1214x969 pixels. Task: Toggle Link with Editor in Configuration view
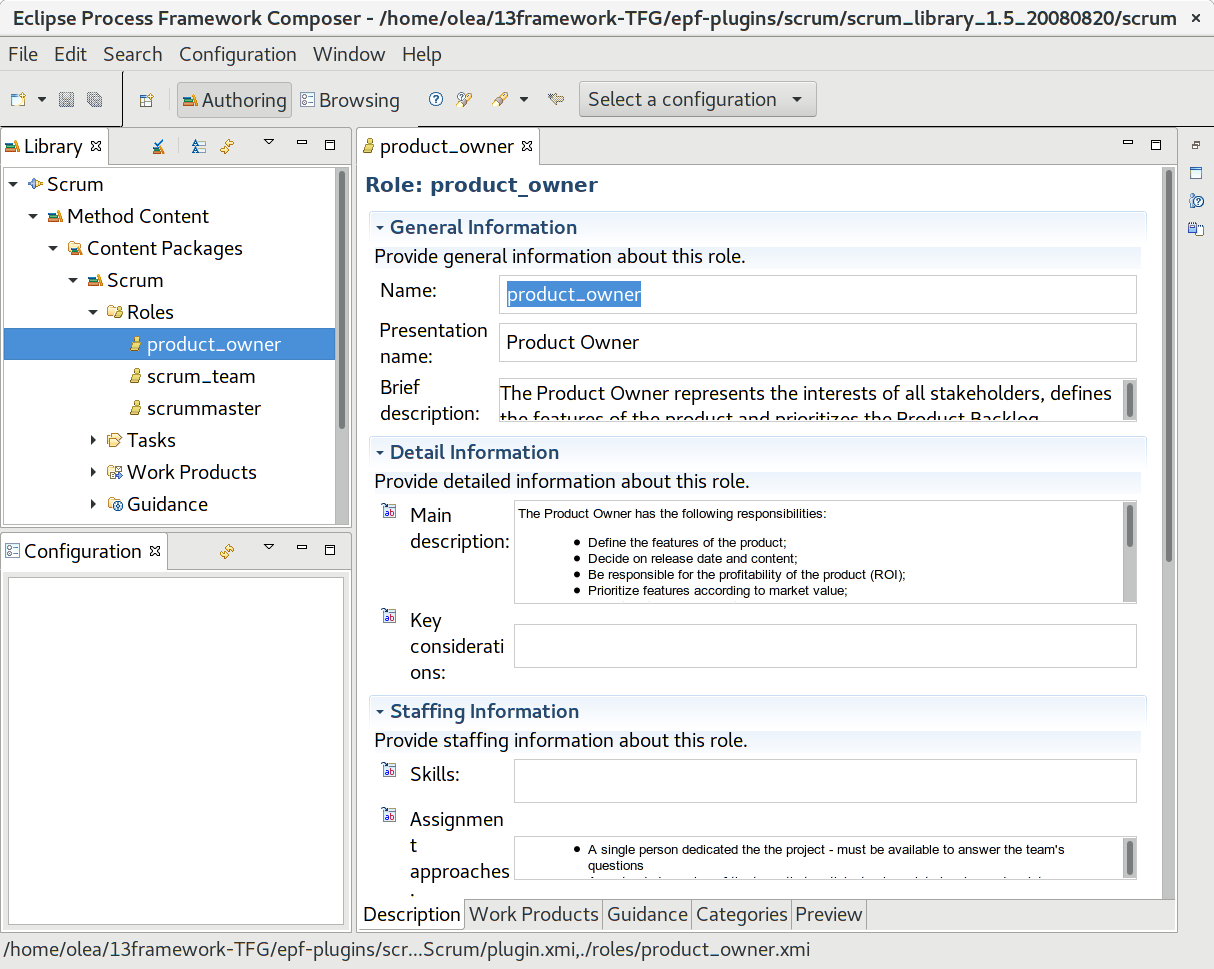click(227, 551)
